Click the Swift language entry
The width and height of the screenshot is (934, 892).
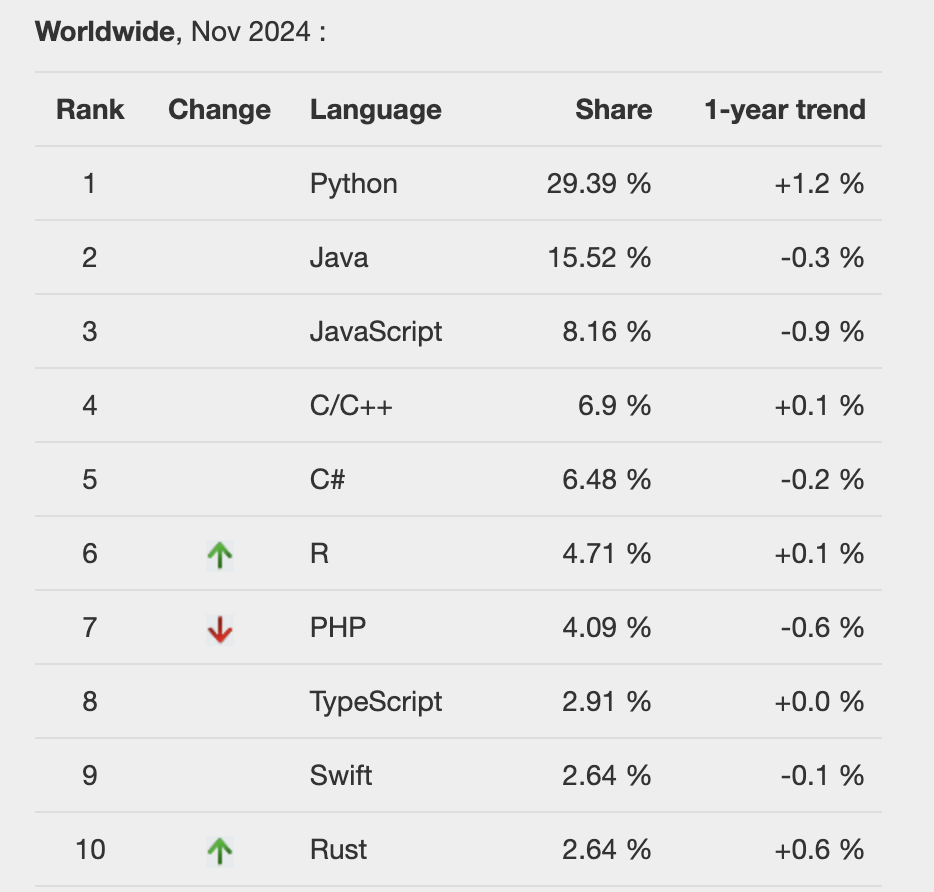coord(341,776)
